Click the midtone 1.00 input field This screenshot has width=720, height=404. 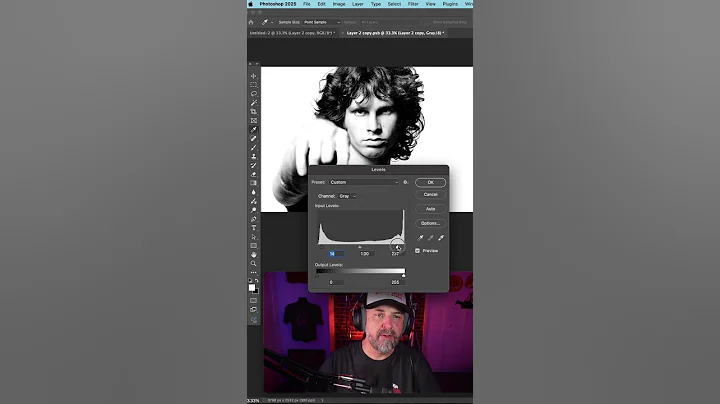point(366,253)
